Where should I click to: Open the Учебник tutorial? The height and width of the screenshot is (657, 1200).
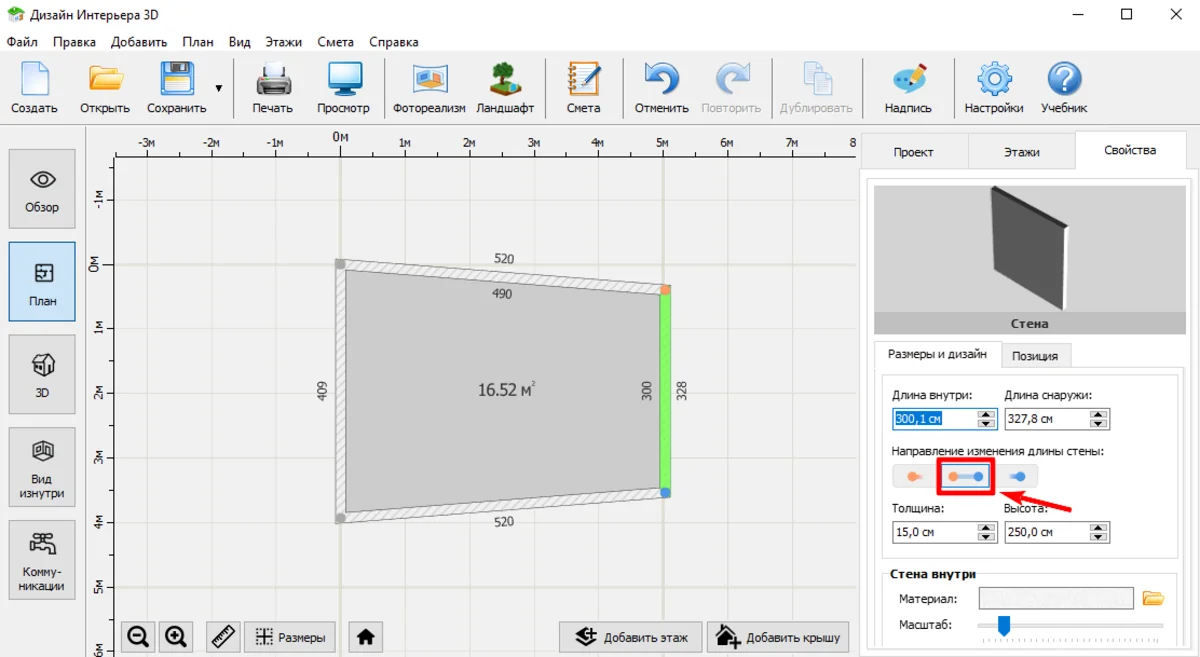1064,88
